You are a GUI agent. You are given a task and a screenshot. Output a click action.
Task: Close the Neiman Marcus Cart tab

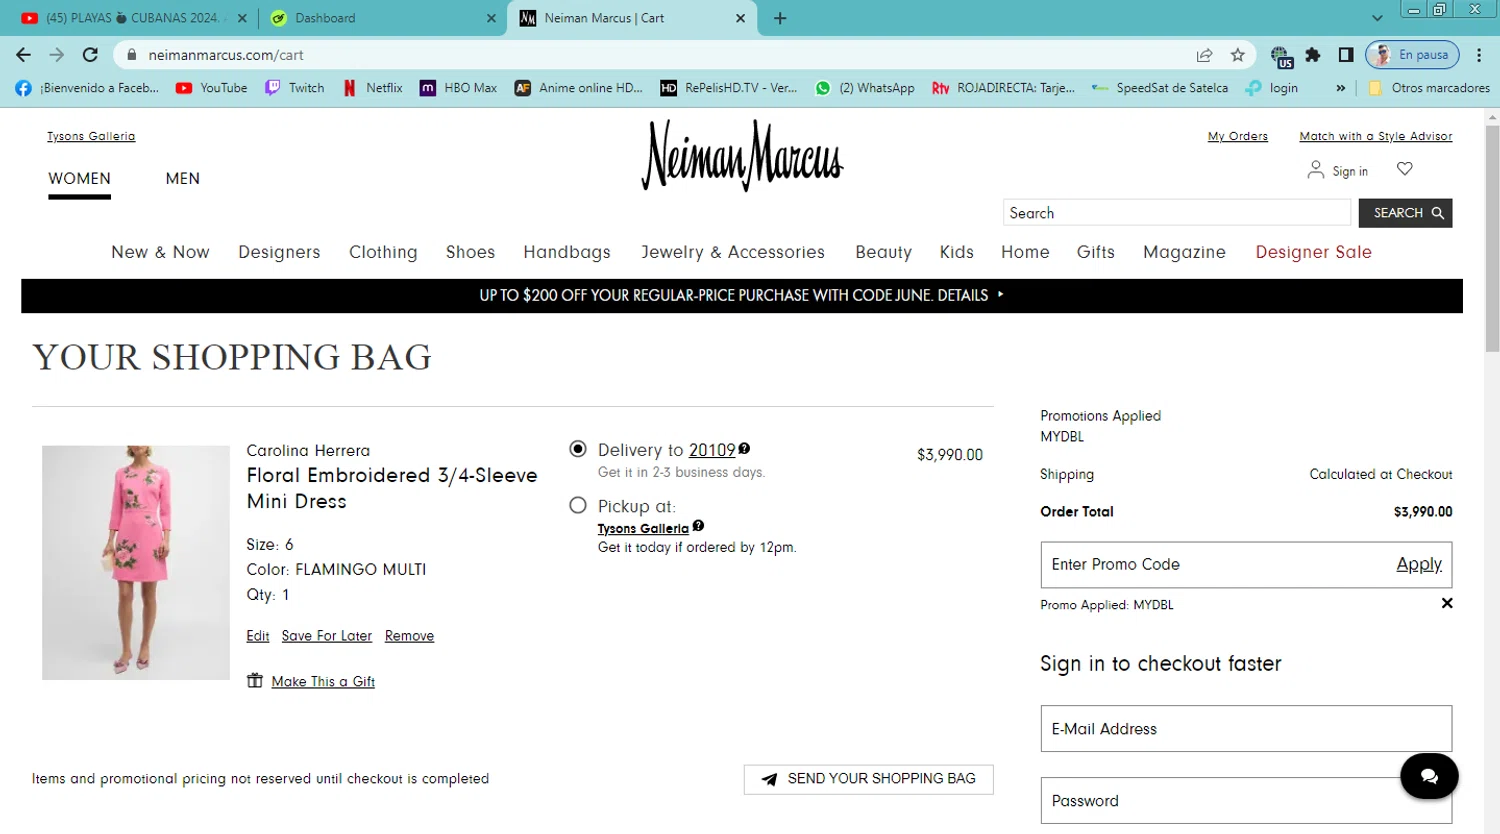point(740,18)
